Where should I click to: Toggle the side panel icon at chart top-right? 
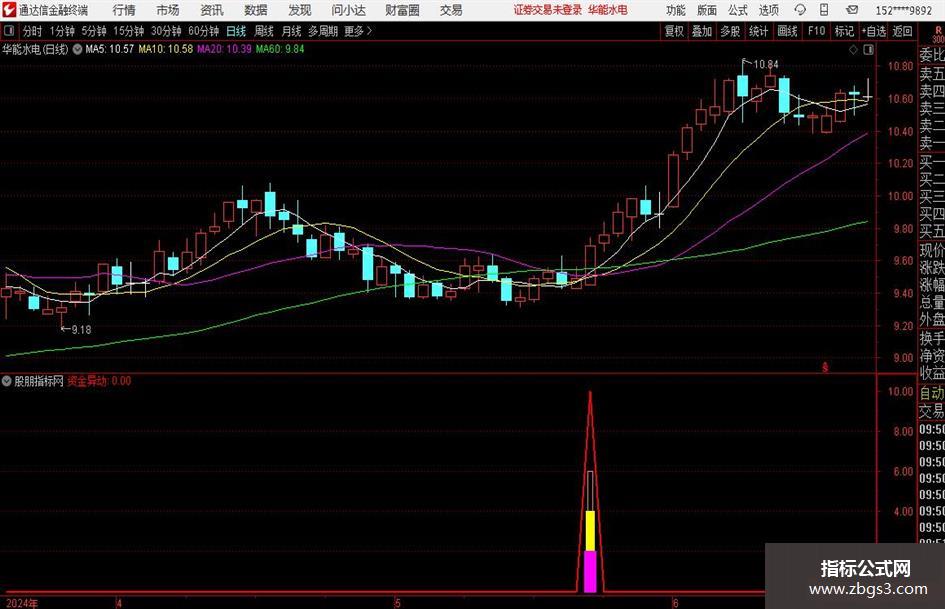[868, 50]
